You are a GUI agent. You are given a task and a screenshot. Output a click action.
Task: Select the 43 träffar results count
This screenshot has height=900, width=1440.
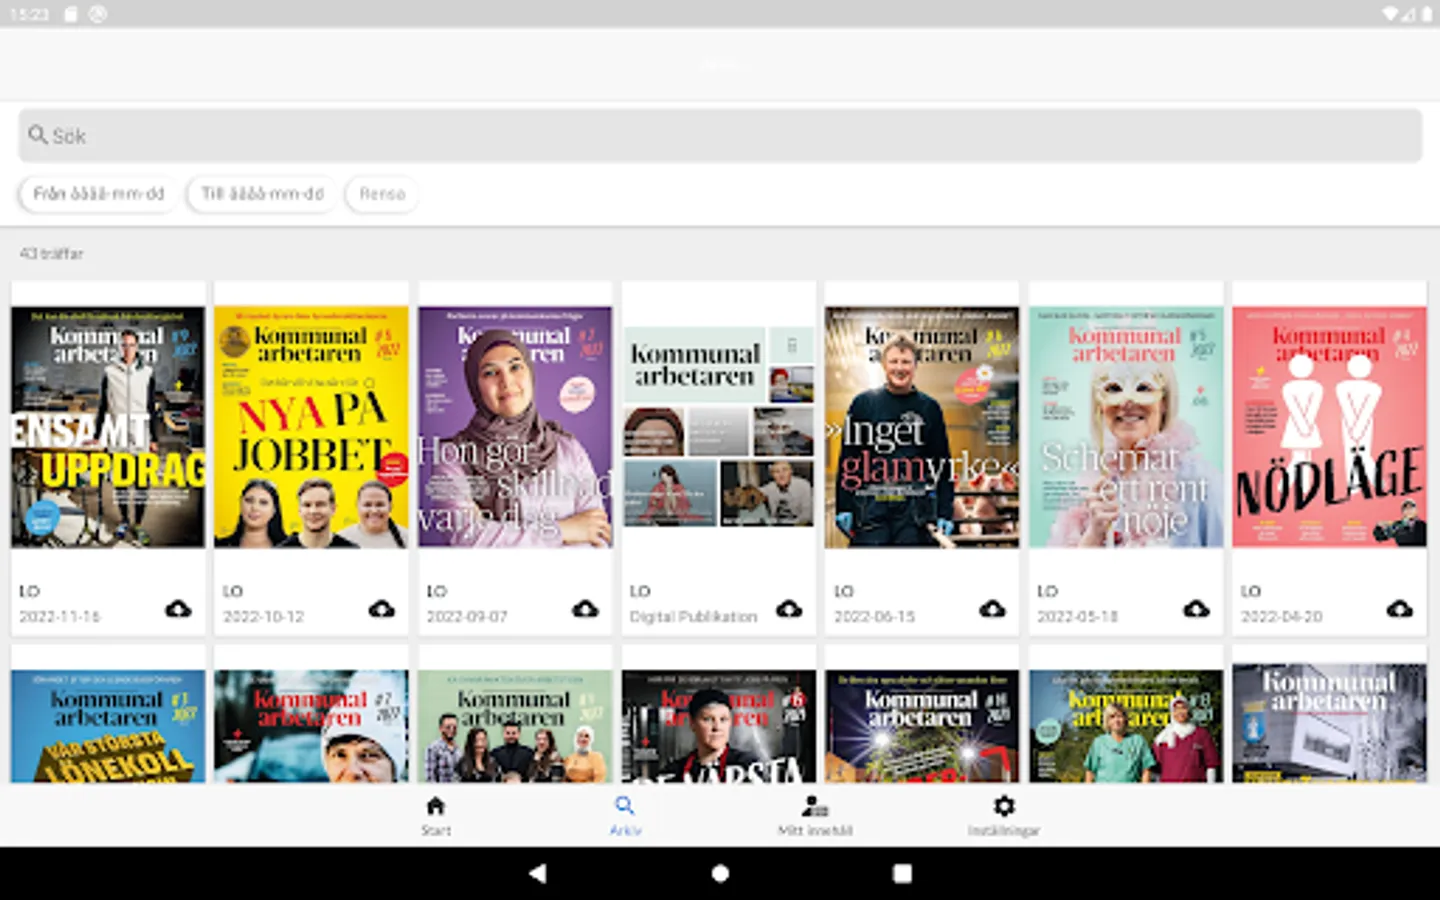[x=52, y=254]
